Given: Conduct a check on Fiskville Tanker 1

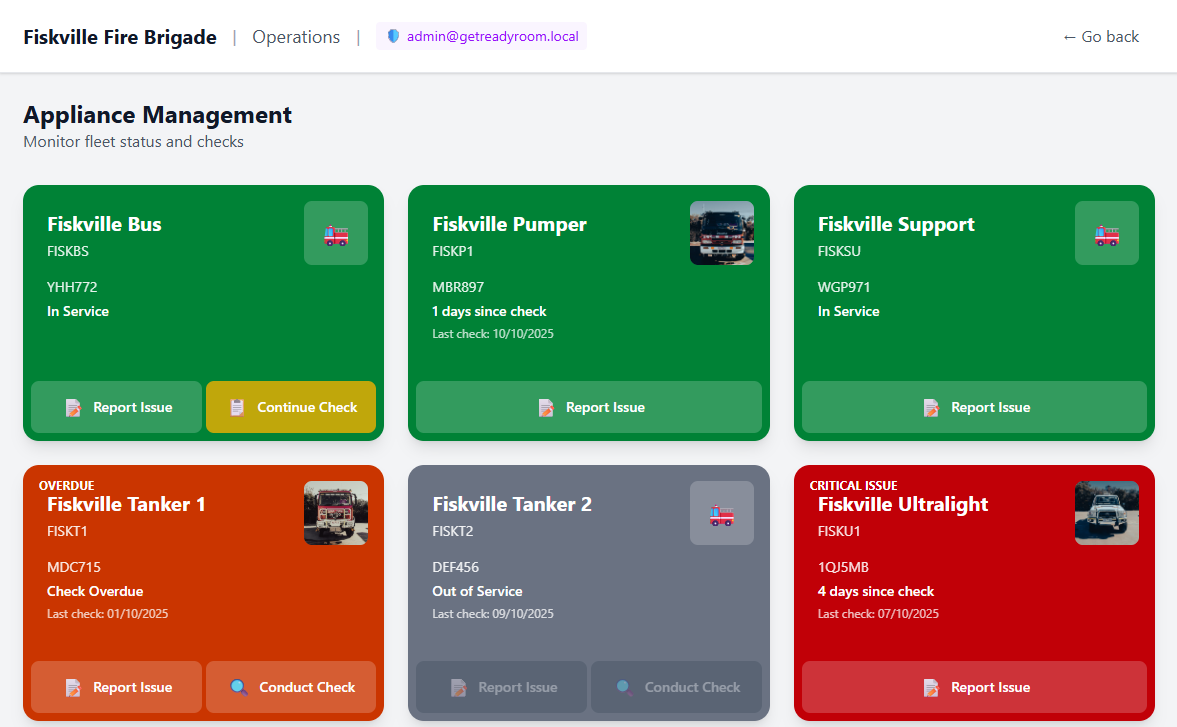Looking at the screenshot, I should (291, 687).
